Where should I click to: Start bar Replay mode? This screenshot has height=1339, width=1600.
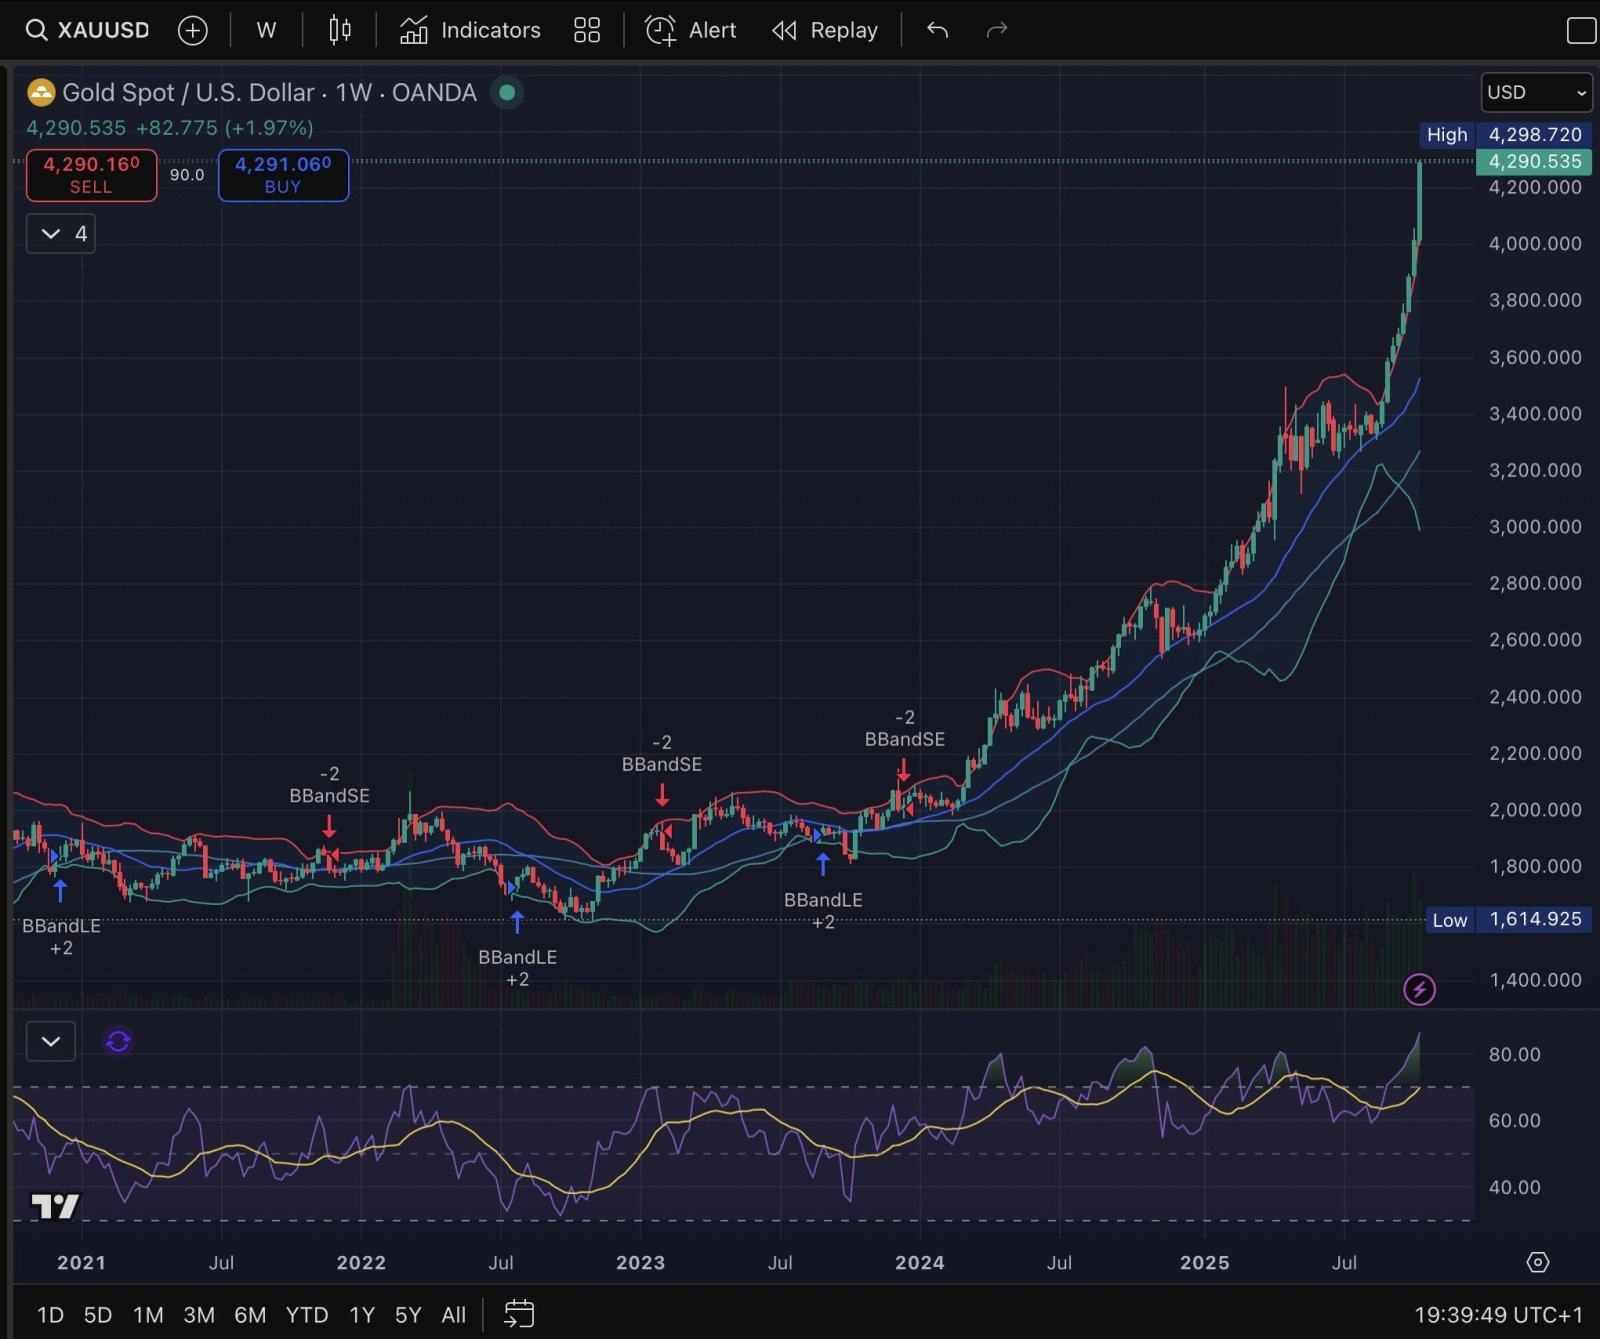point(825,30)
